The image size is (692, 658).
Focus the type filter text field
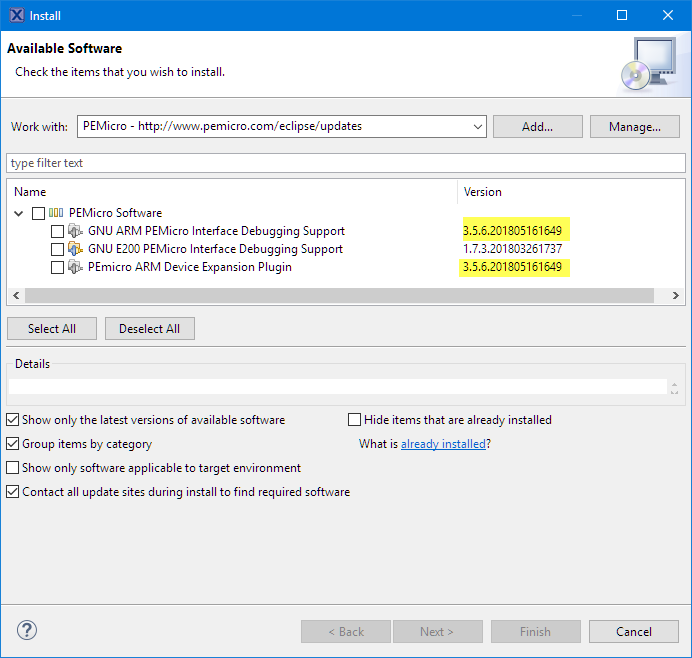[x=345, y=163]
